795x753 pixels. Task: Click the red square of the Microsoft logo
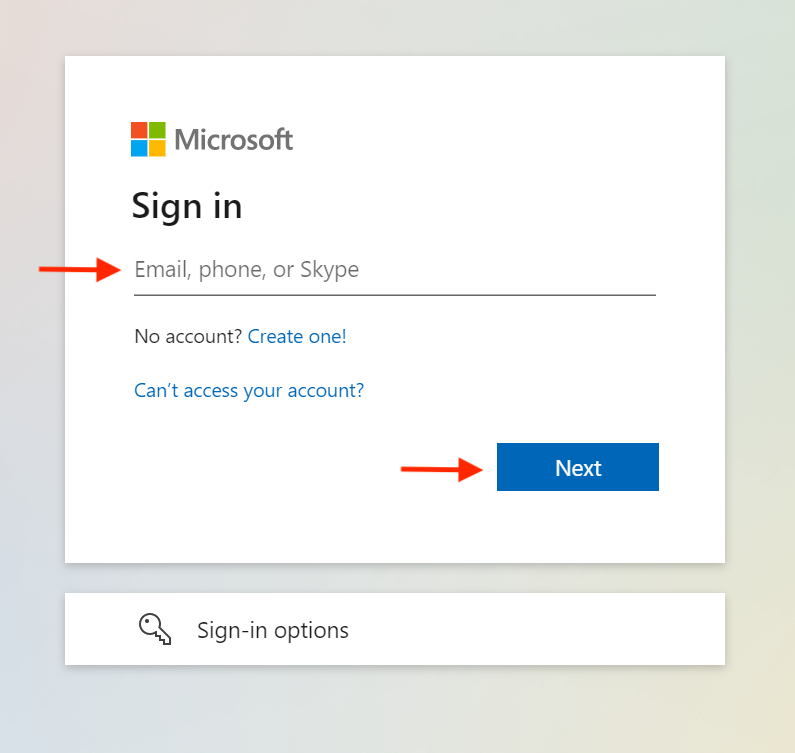pyautogui.click(x=139, y=130)
